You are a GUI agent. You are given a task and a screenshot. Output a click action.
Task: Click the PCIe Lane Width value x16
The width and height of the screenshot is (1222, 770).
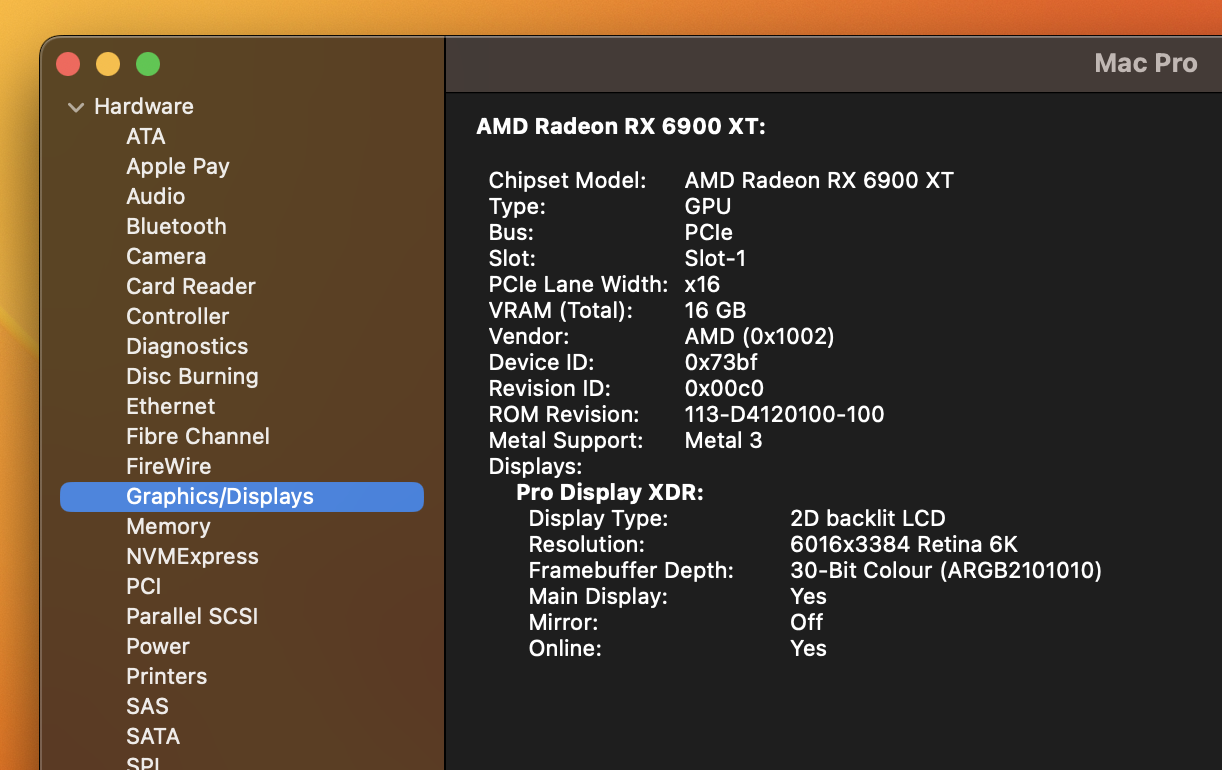pos(703,284)
